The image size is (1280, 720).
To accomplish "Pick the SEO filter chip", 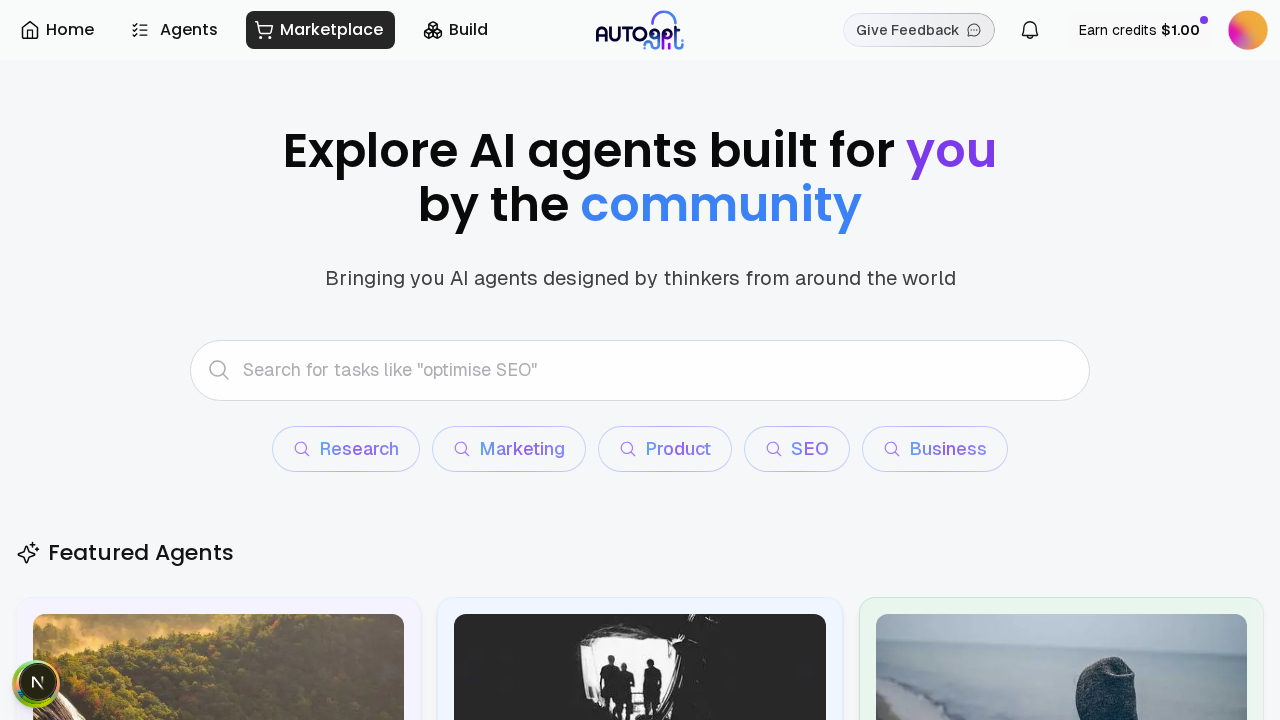I will [x=797, y=449].
